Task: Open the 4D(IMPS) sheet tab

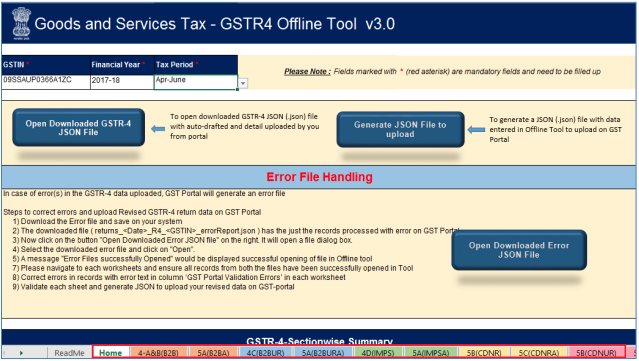Action: pyautogui.click(x=378, y=353)
